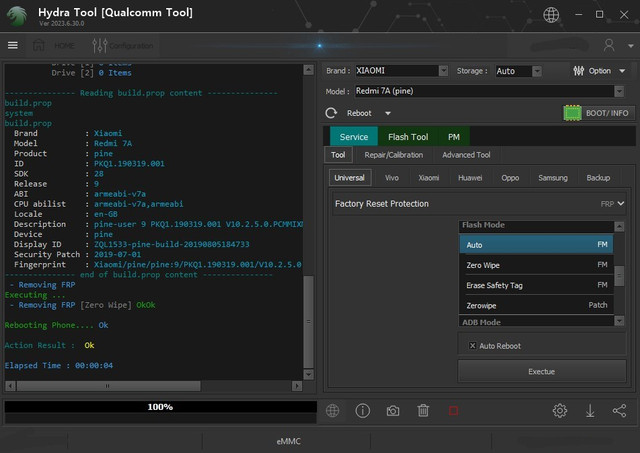Click the eMMC status bar label

pos(288,441)
